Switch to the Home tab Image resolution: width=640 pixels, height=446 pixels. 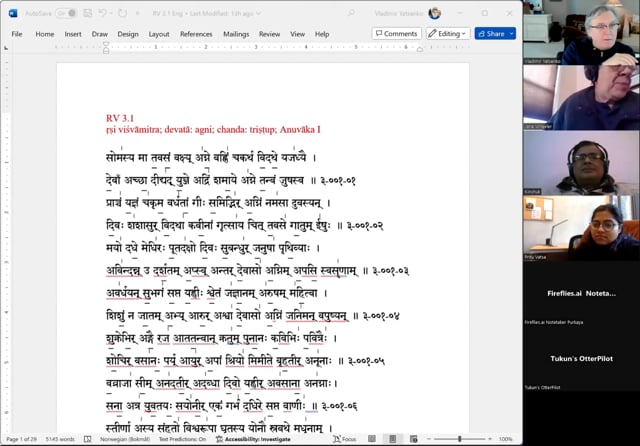45,34
